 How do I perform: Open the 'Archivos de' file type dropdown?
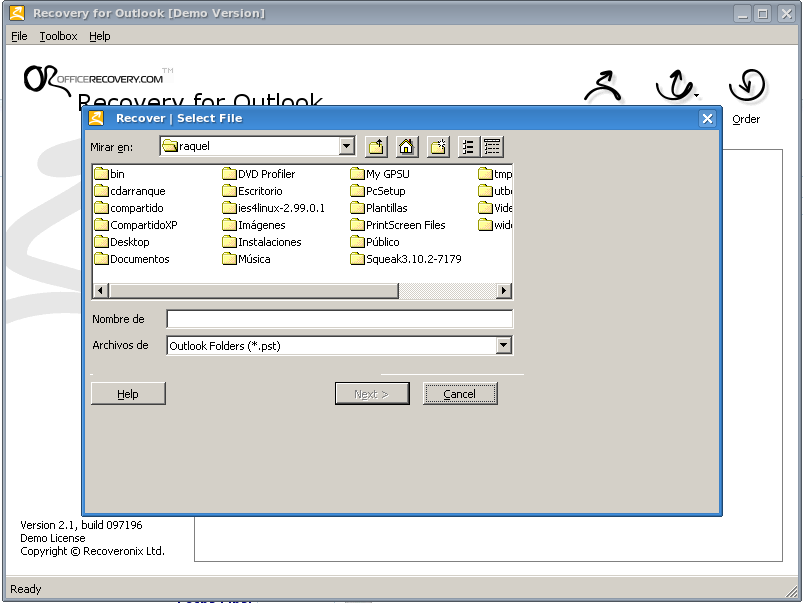503,345
